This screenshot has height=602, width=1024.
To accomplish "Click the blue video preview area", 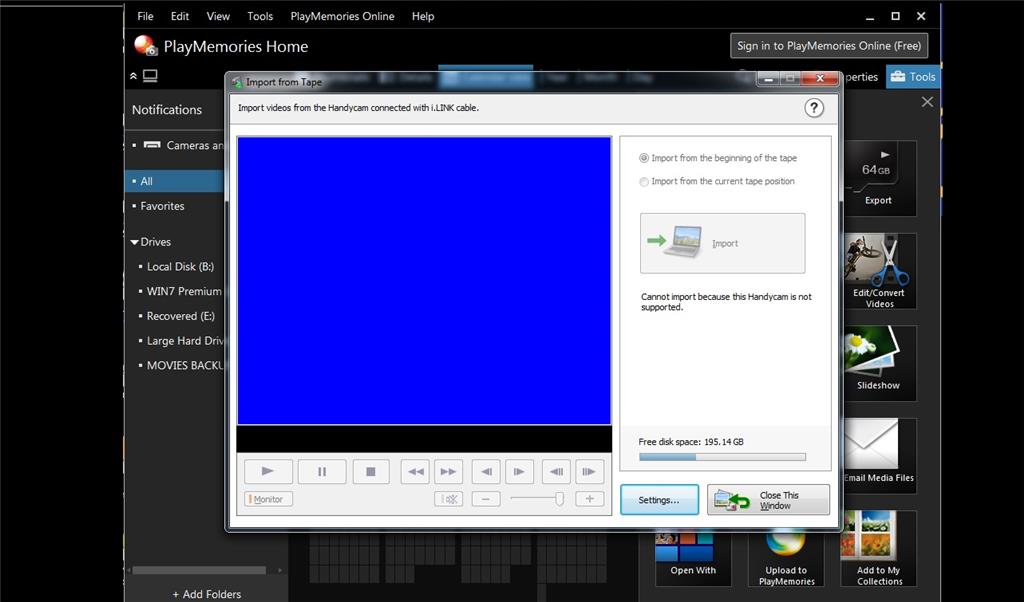I will [x=424, y=281].
